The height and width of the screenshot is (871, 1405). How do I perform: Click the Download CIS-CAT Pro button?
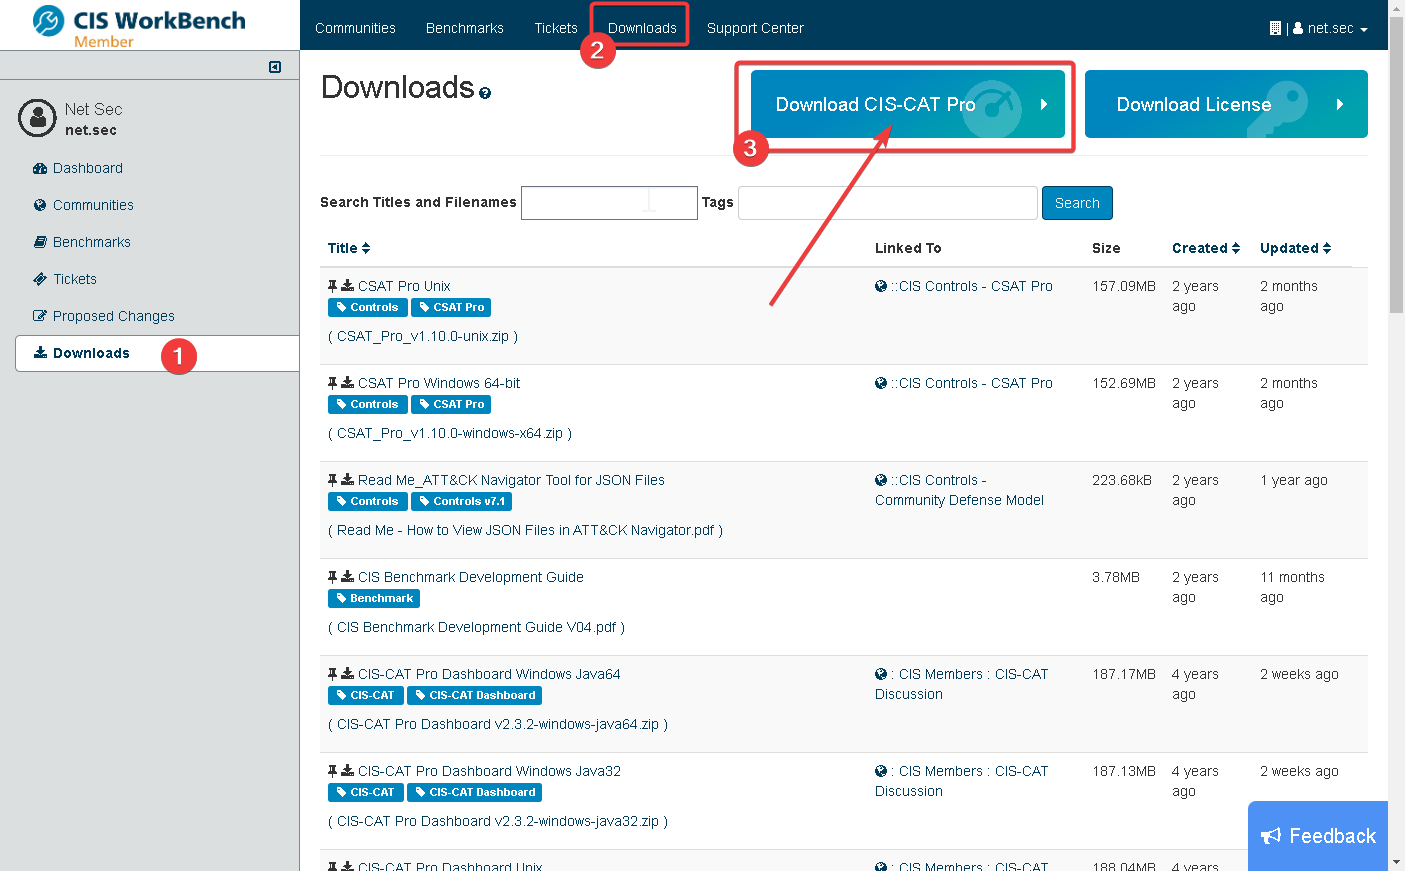click(x=908, y=104)
